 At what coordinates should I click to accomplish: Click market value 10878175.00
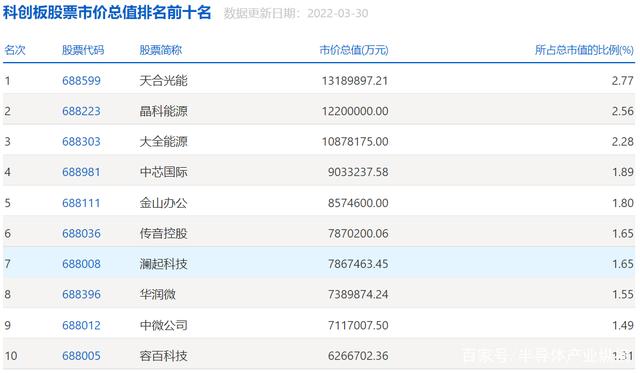[x=355, y=142]
